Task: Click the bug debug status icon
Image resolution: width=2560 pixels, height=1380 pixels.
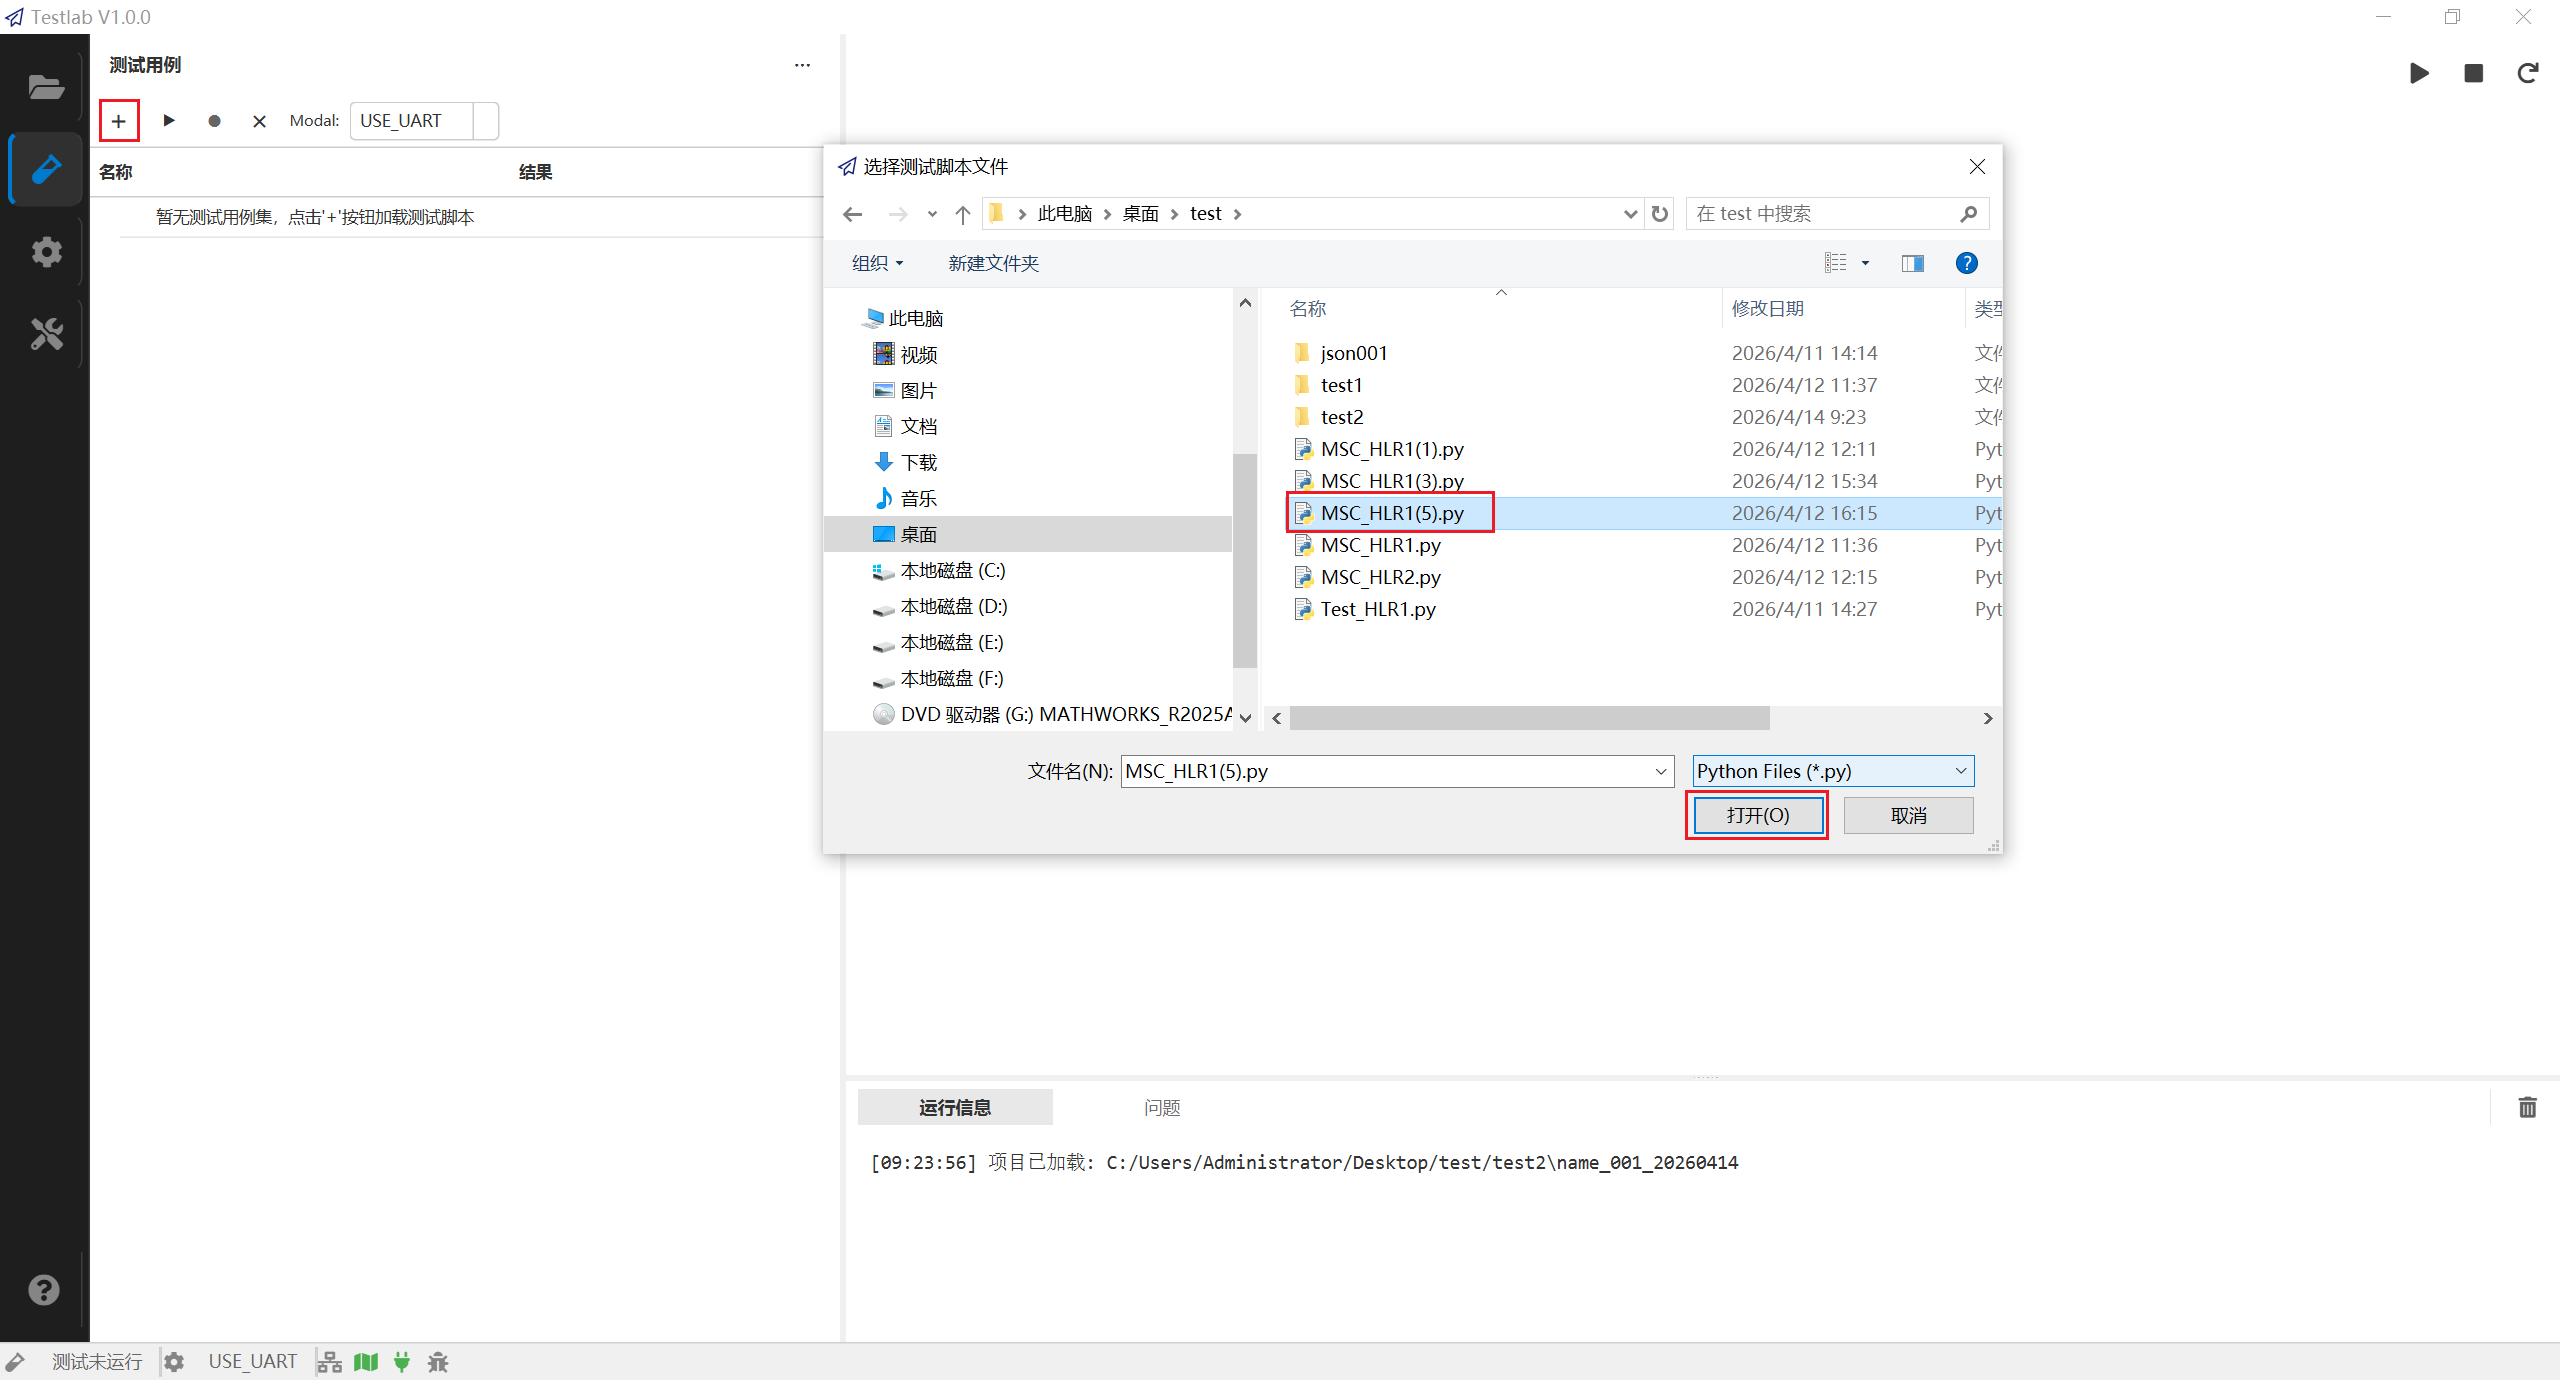Action: [438, 1361]
